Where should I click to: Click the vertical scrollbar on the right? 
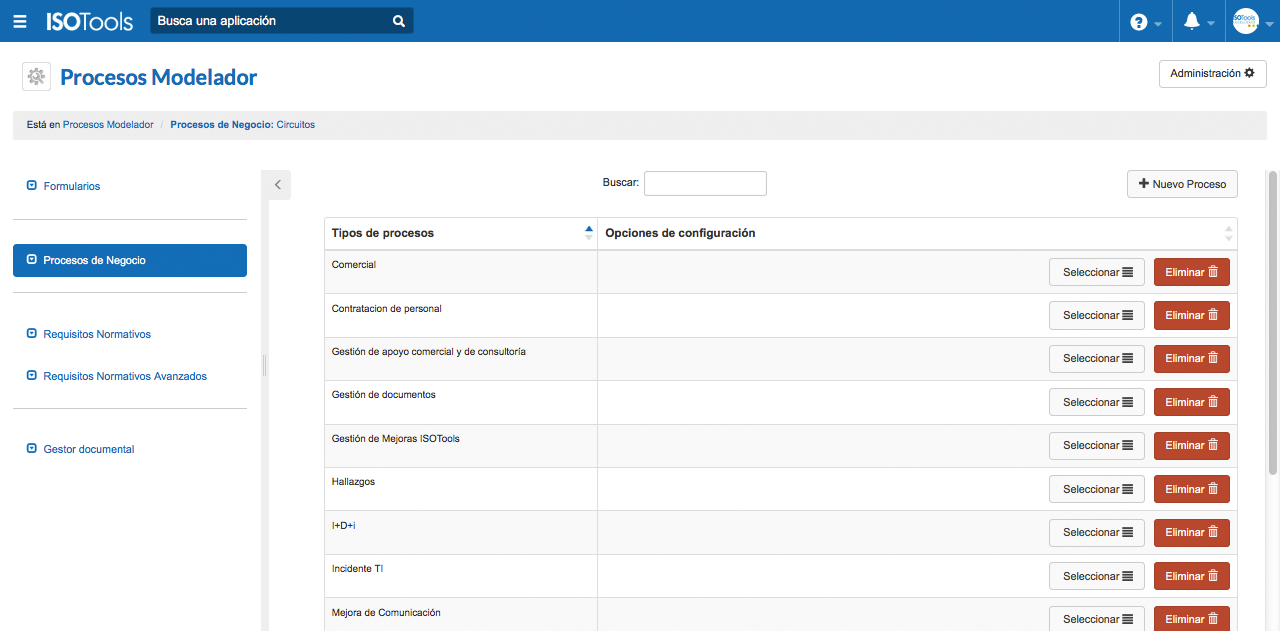click(1273, 320)
